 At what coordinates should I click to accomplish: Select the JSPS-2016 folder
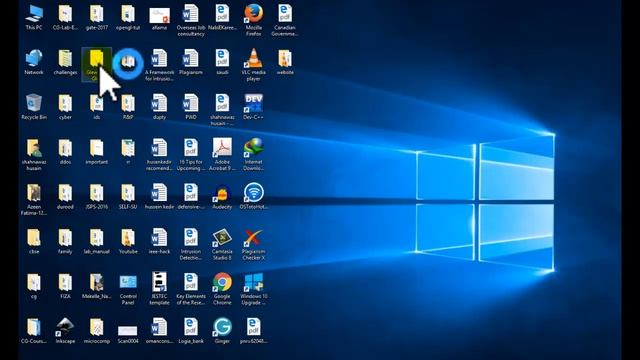(x=97, y=197)
